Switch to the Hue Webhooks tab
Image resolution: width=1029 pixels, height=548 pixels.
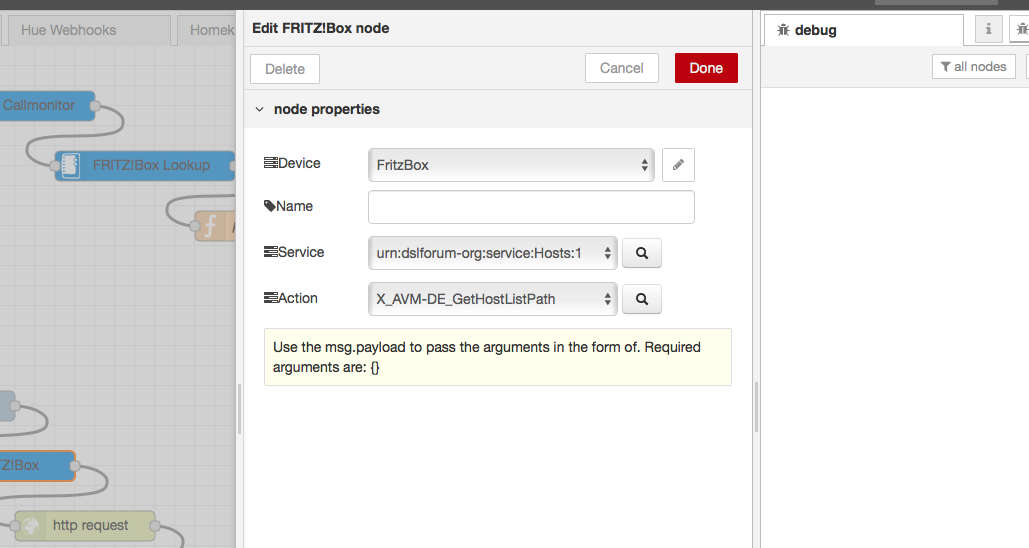(x=68, y=30)
